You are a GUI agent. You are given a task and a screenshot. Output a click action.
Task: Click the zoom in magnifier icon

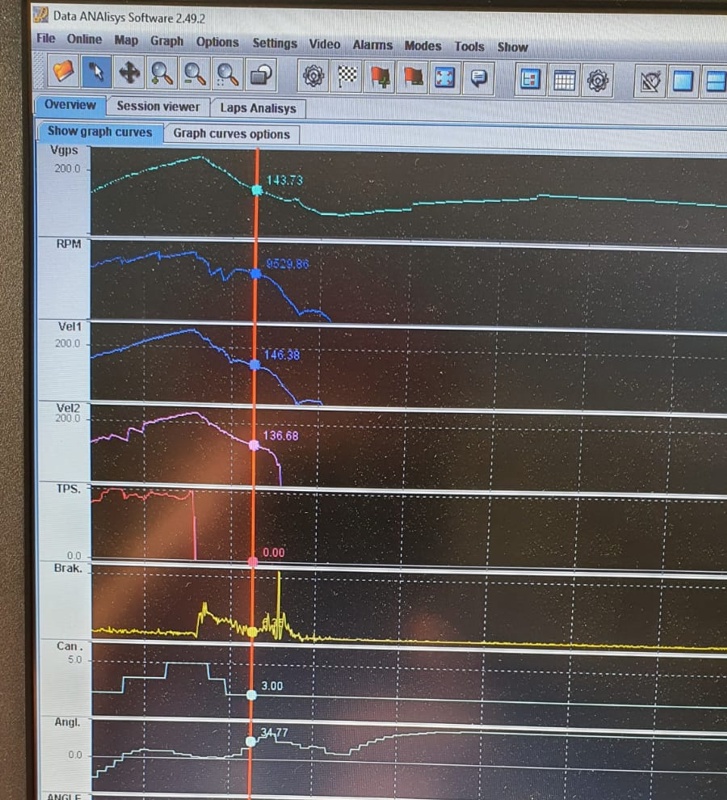(162, 73)
